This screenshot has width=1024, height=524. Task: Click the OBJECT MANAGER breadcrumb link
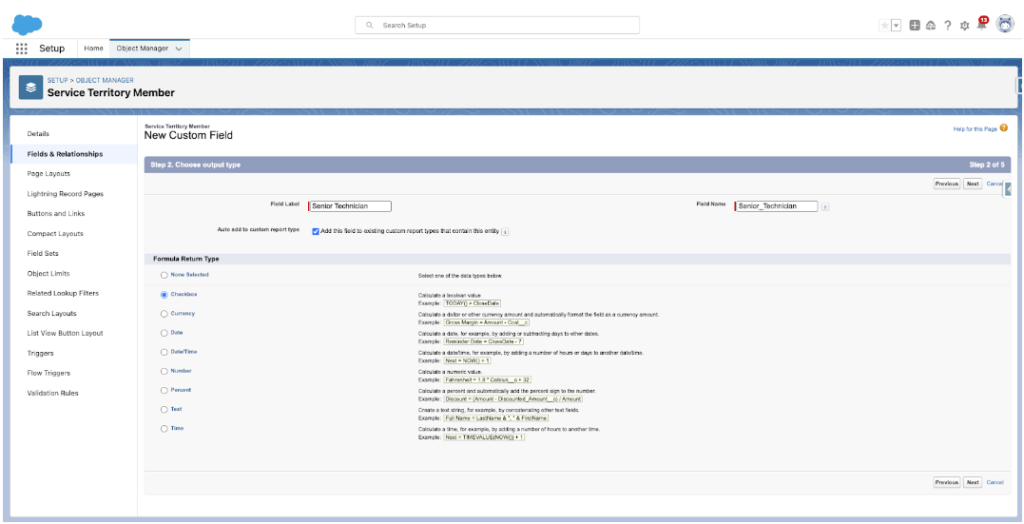coord(105,80)
